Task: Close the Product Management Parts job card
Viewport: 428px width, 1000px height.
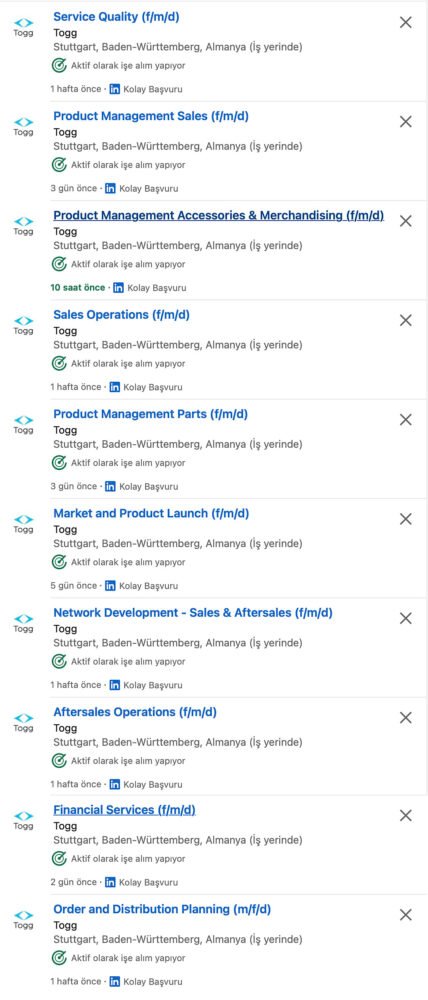Action: pos(405,420)
